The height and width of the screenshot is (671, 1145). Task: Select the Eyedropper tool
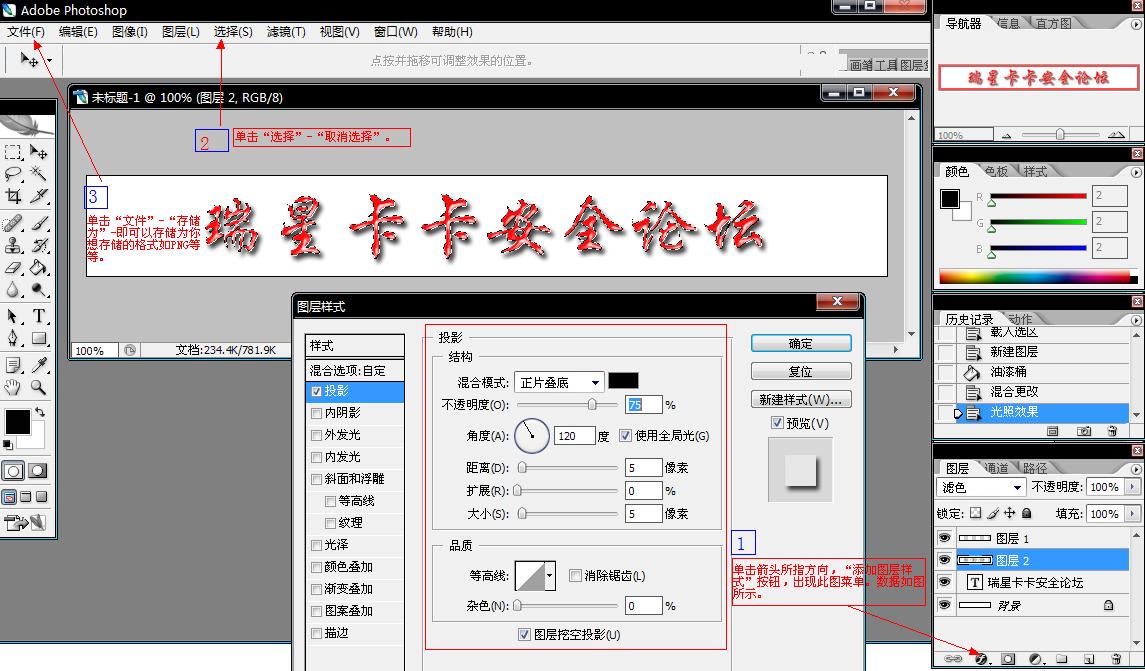(x=39, y=364)
